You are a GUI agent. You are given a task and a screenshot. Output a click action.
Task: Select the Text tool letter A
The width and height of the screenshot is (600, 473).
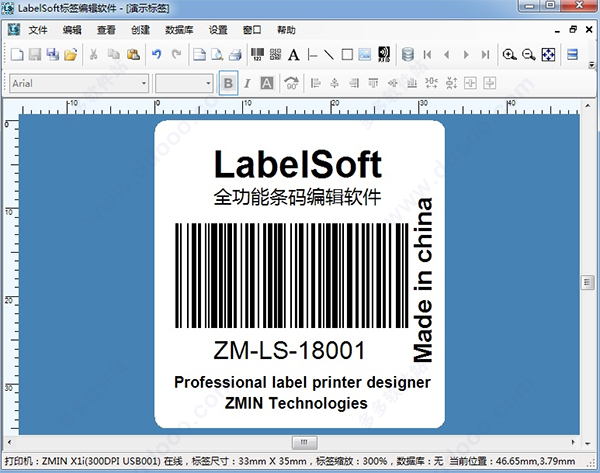coord(293,55)
